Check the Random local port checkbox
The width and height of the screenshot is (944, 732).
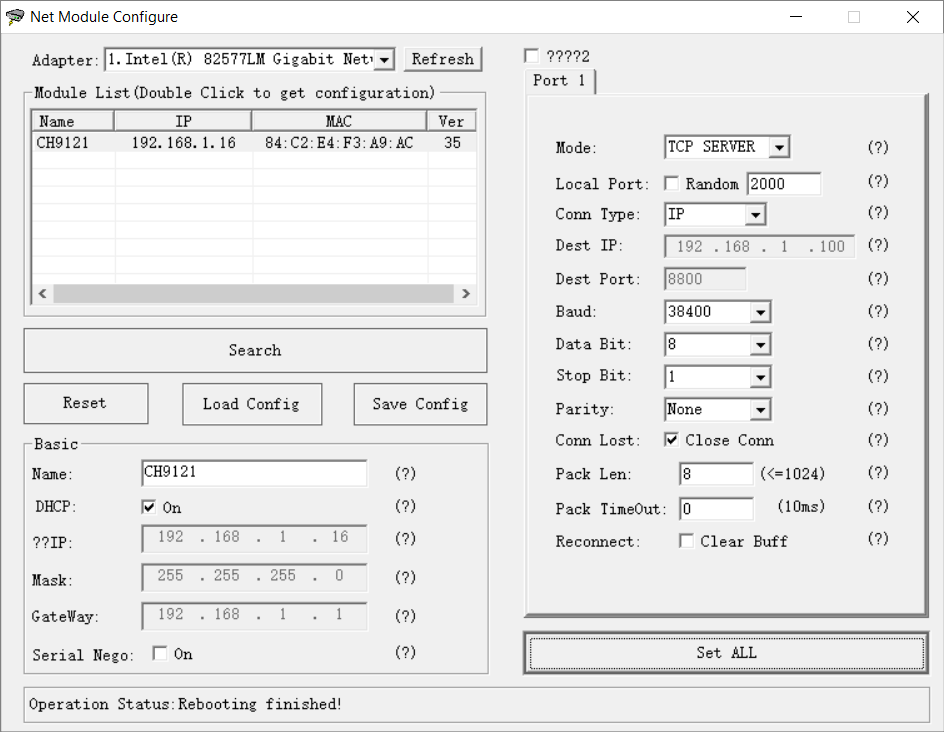click(x=671, y=183)
